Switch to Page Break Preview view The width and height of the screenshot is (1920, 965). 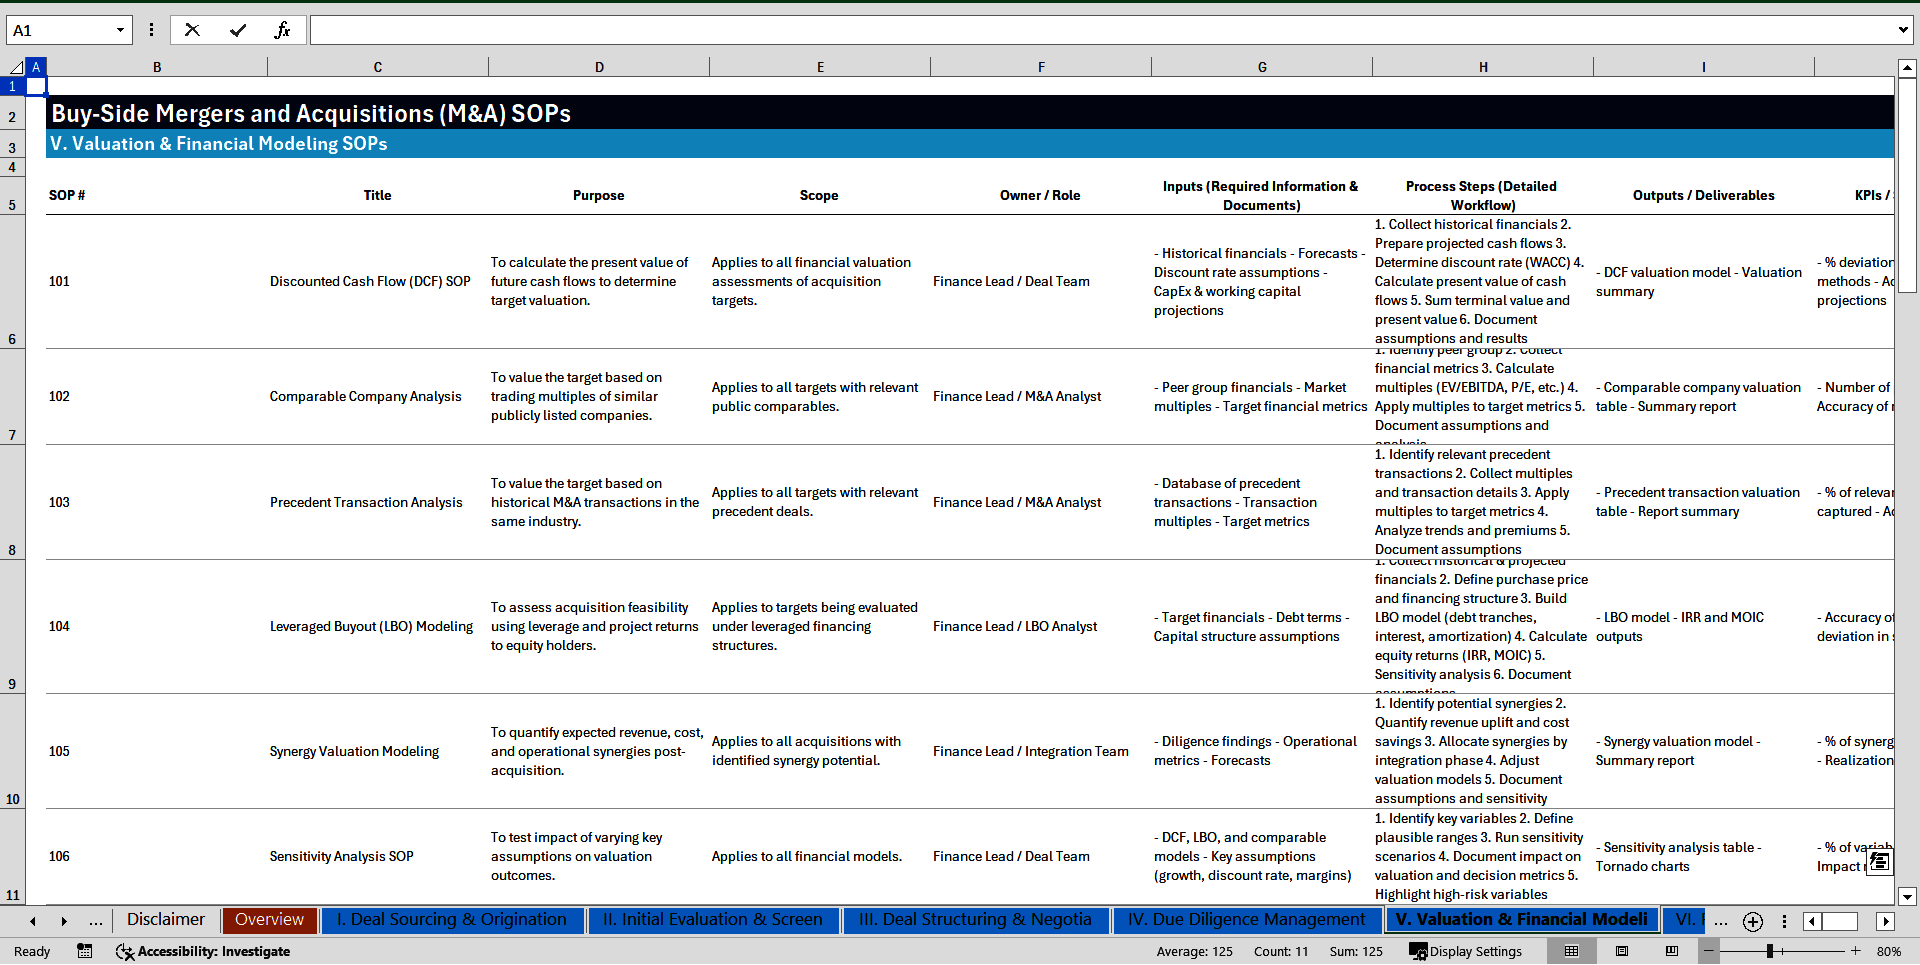(1672, 951)
